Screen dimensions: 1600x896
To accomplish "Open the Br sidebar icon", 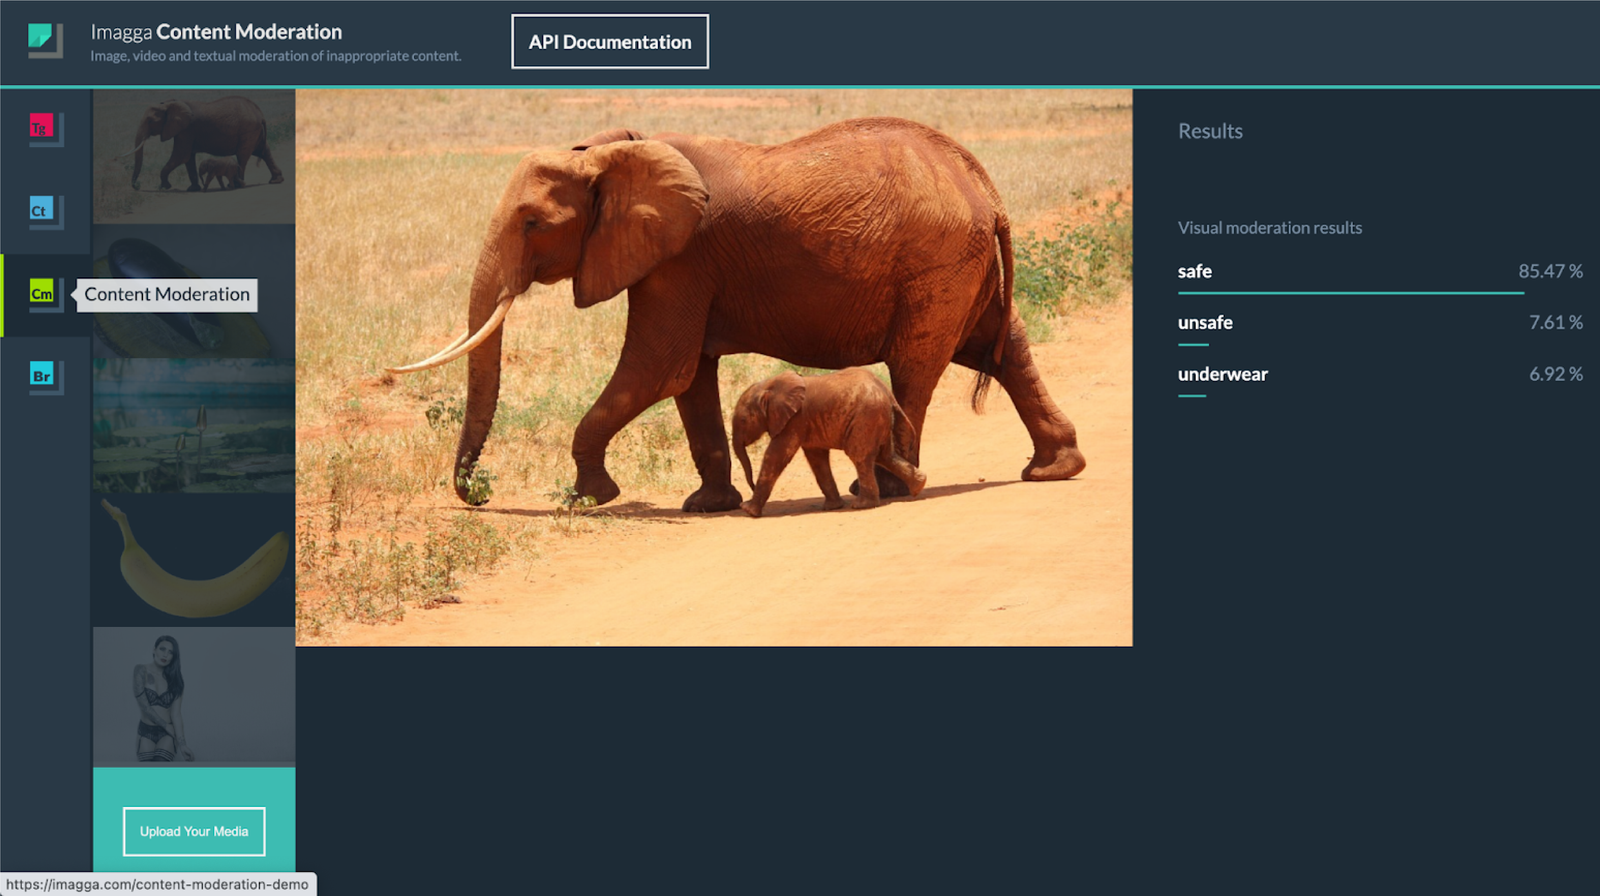I will pyautogui.click(x=42, y=377).
